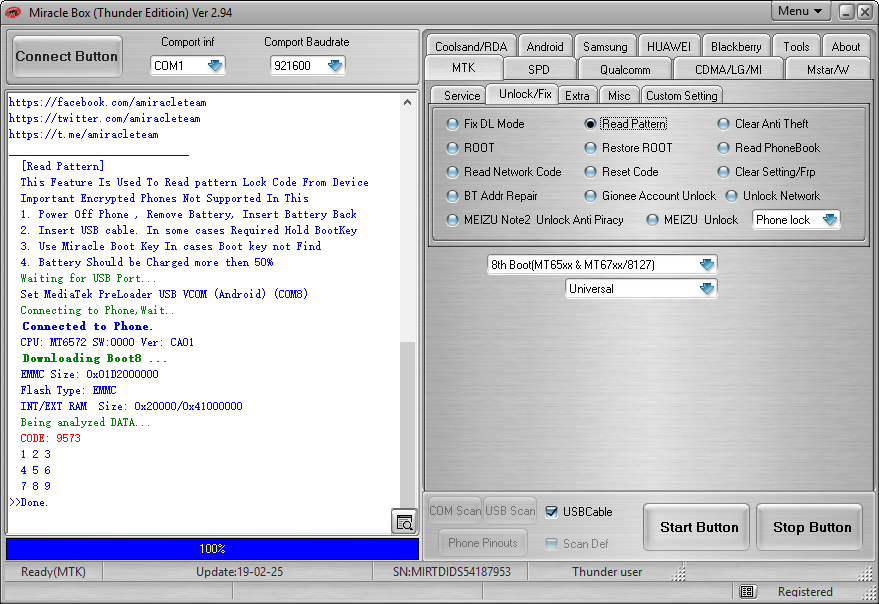Image resolution: width=879 pixels, height=604 pixels.
Task: Click the Ready(MTK) status text
Action: pos(53,571)
